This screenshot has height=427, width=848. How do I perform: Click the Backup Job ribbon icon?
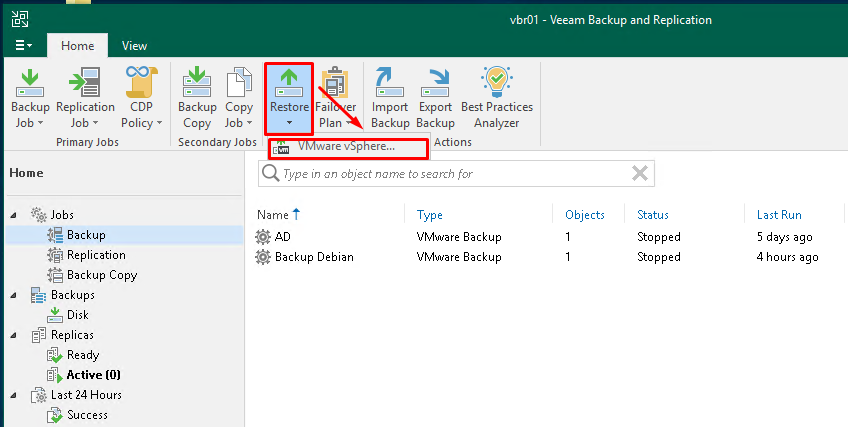pos(30,83)
